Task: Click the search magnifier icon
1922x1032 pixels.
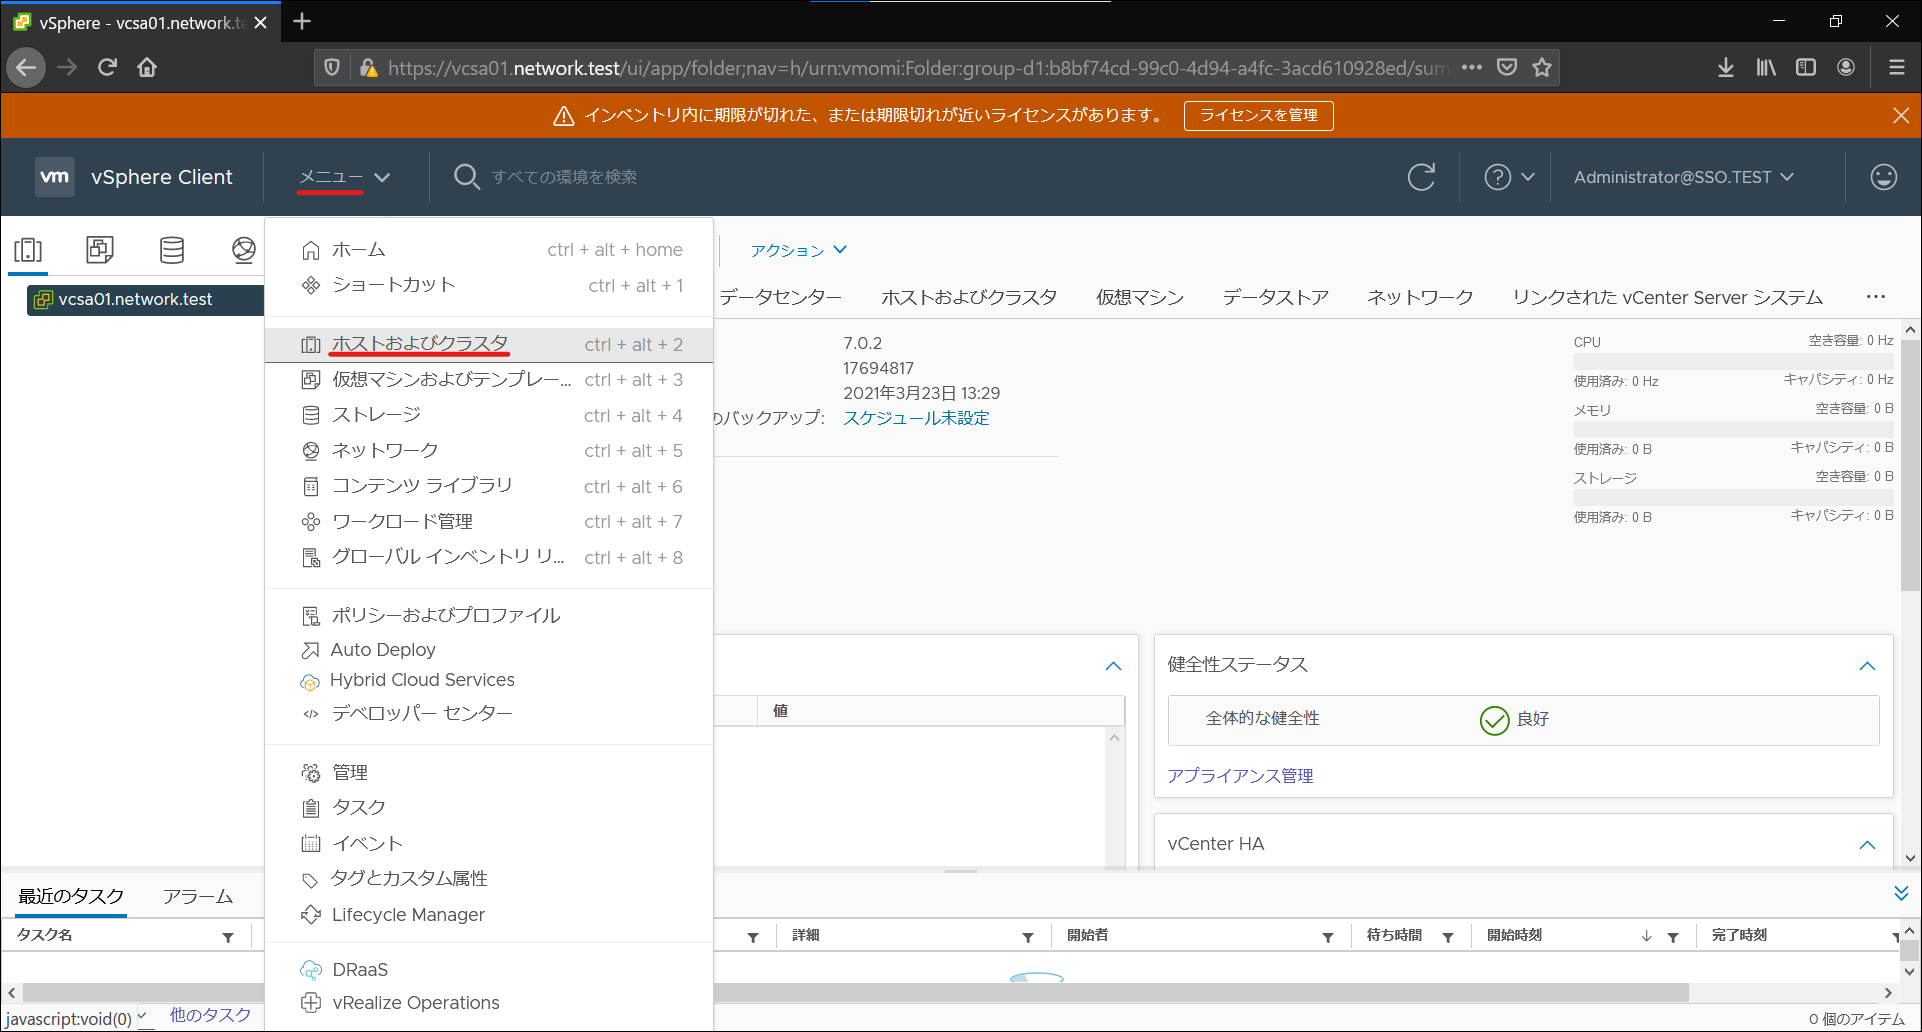Action: (467, 177)
